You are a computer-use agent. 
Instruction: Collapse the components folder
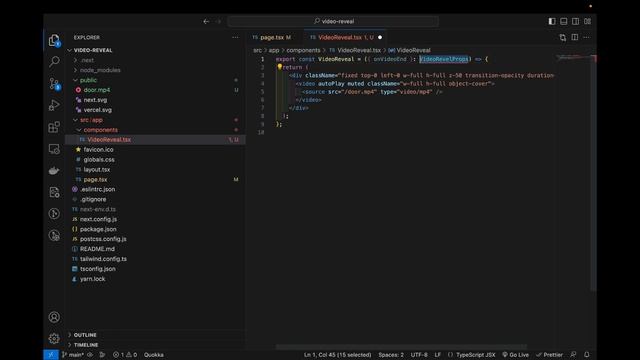pos(100,130)
